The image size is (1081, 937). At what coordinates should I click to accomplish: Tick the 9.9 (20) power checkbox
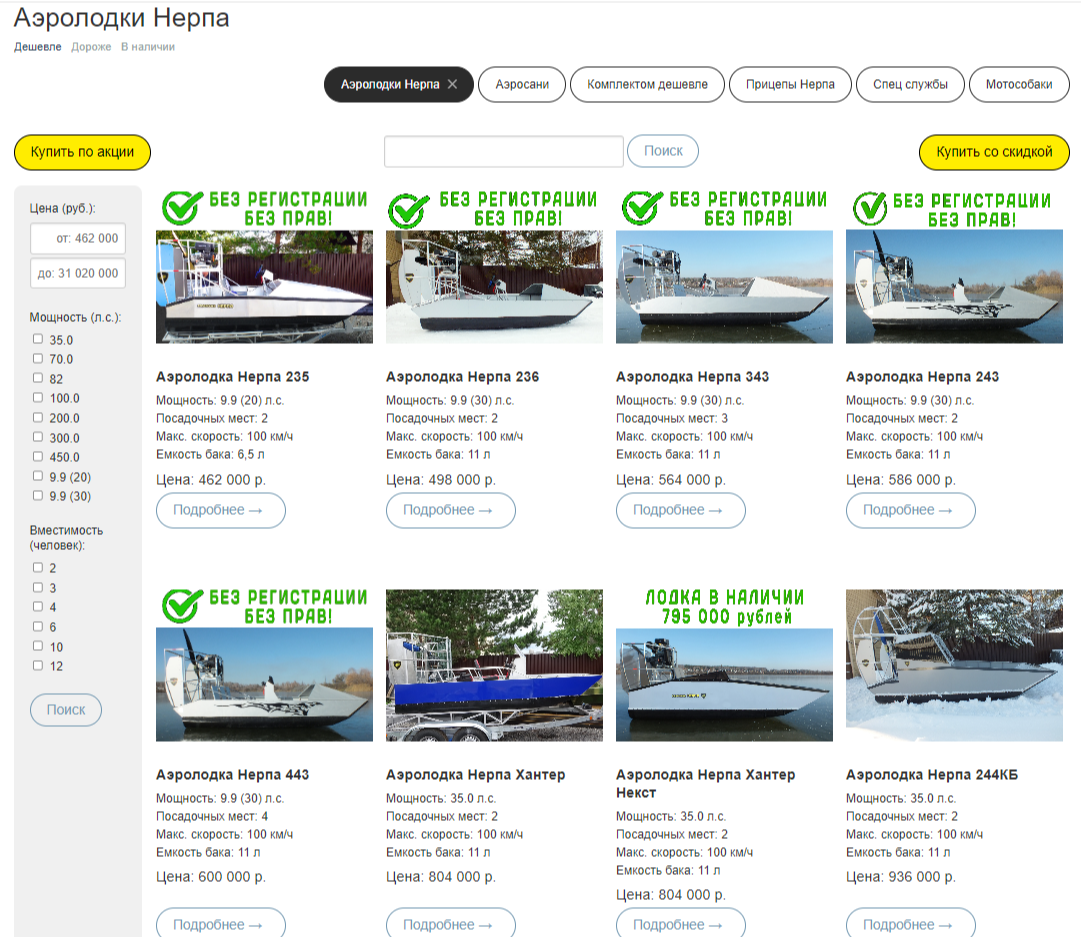click(x=38, y=476)
